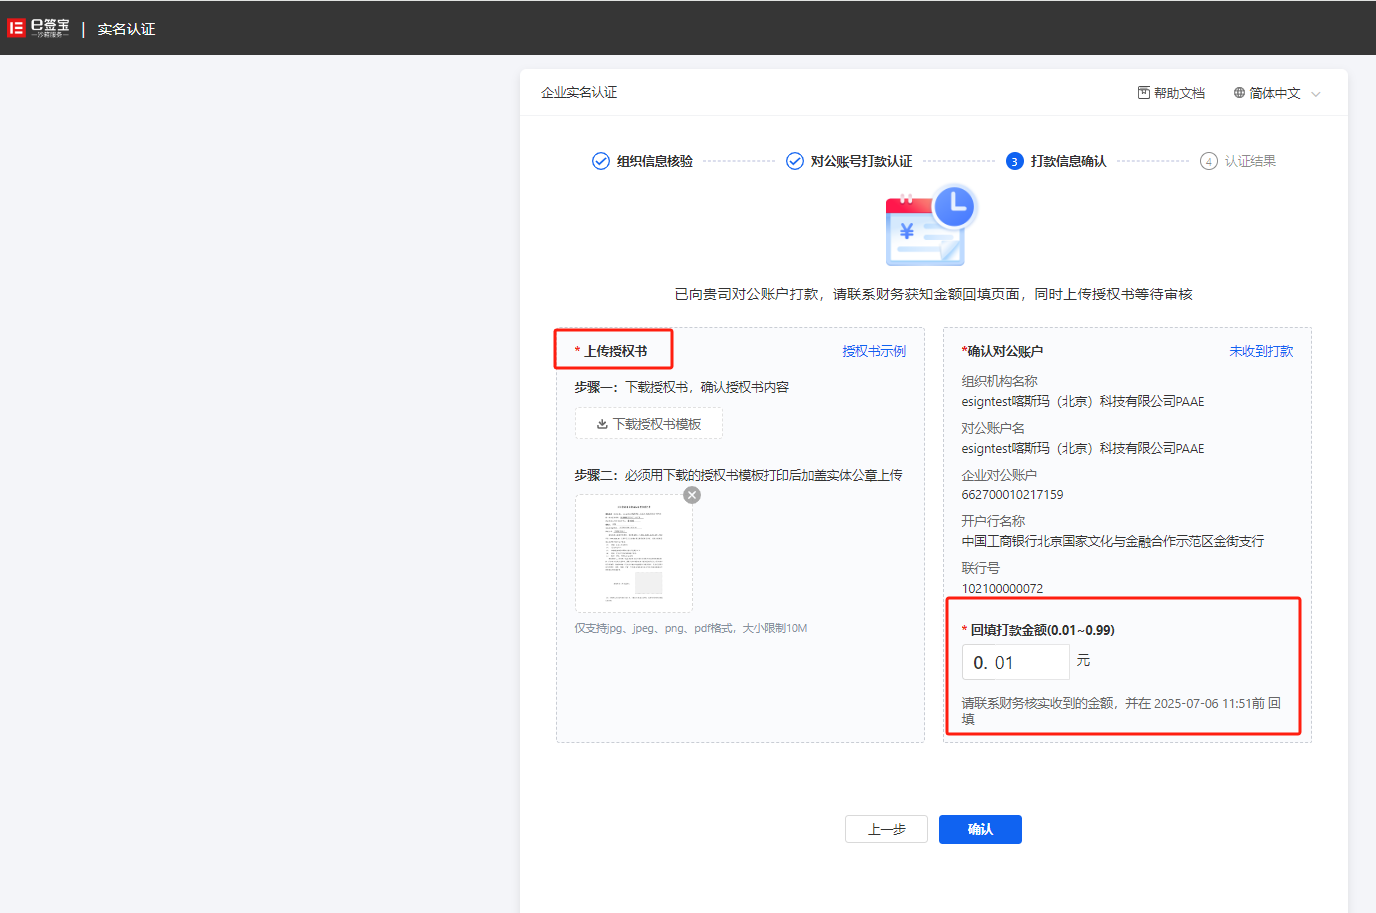Click the language dropdown chevron arrow
Image resolution: width=1376 pixels, height=913 pixels.
point(1316,94)
